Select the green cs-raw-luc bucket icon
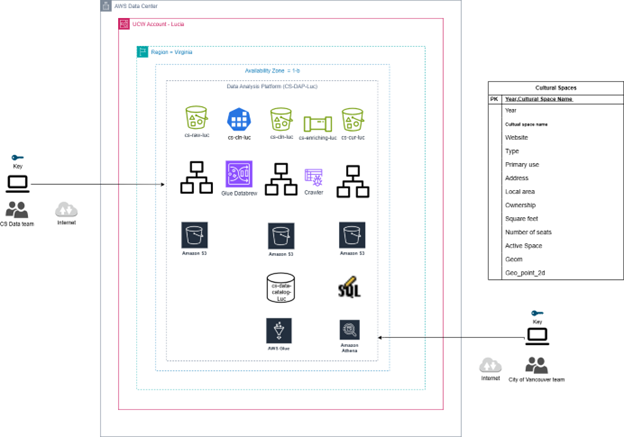This screenshot has width=624, height=437. (196, 117)
